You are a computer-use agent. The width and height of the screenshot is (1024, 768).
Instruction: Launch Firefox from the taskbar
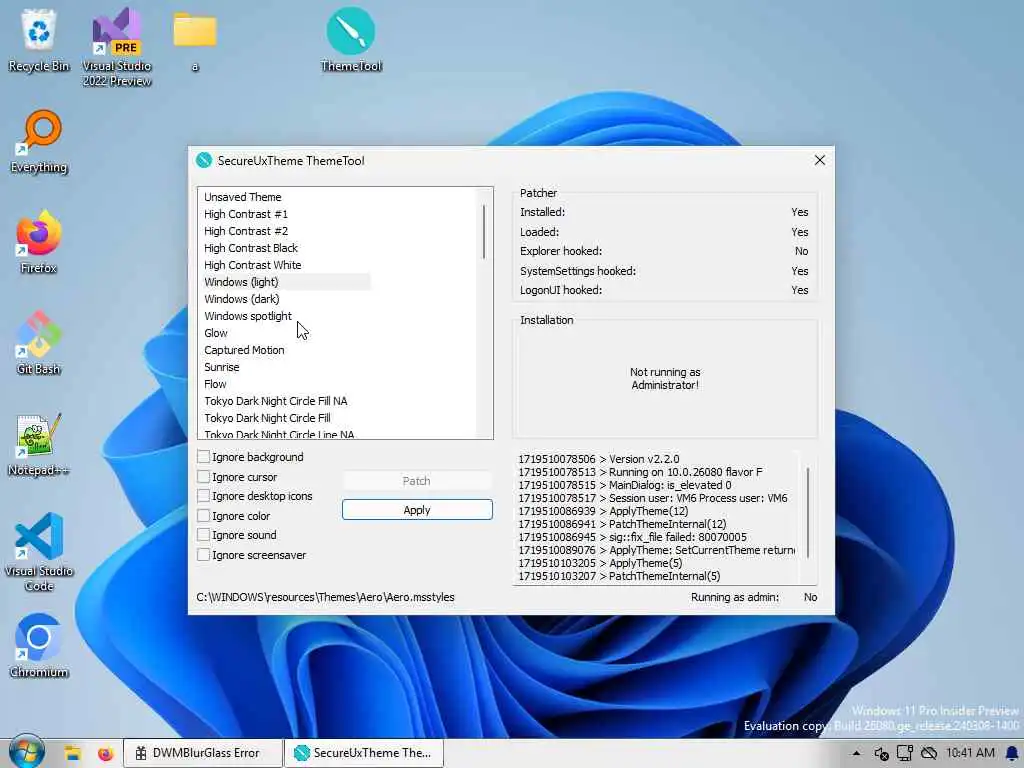(x=105, y=753)
